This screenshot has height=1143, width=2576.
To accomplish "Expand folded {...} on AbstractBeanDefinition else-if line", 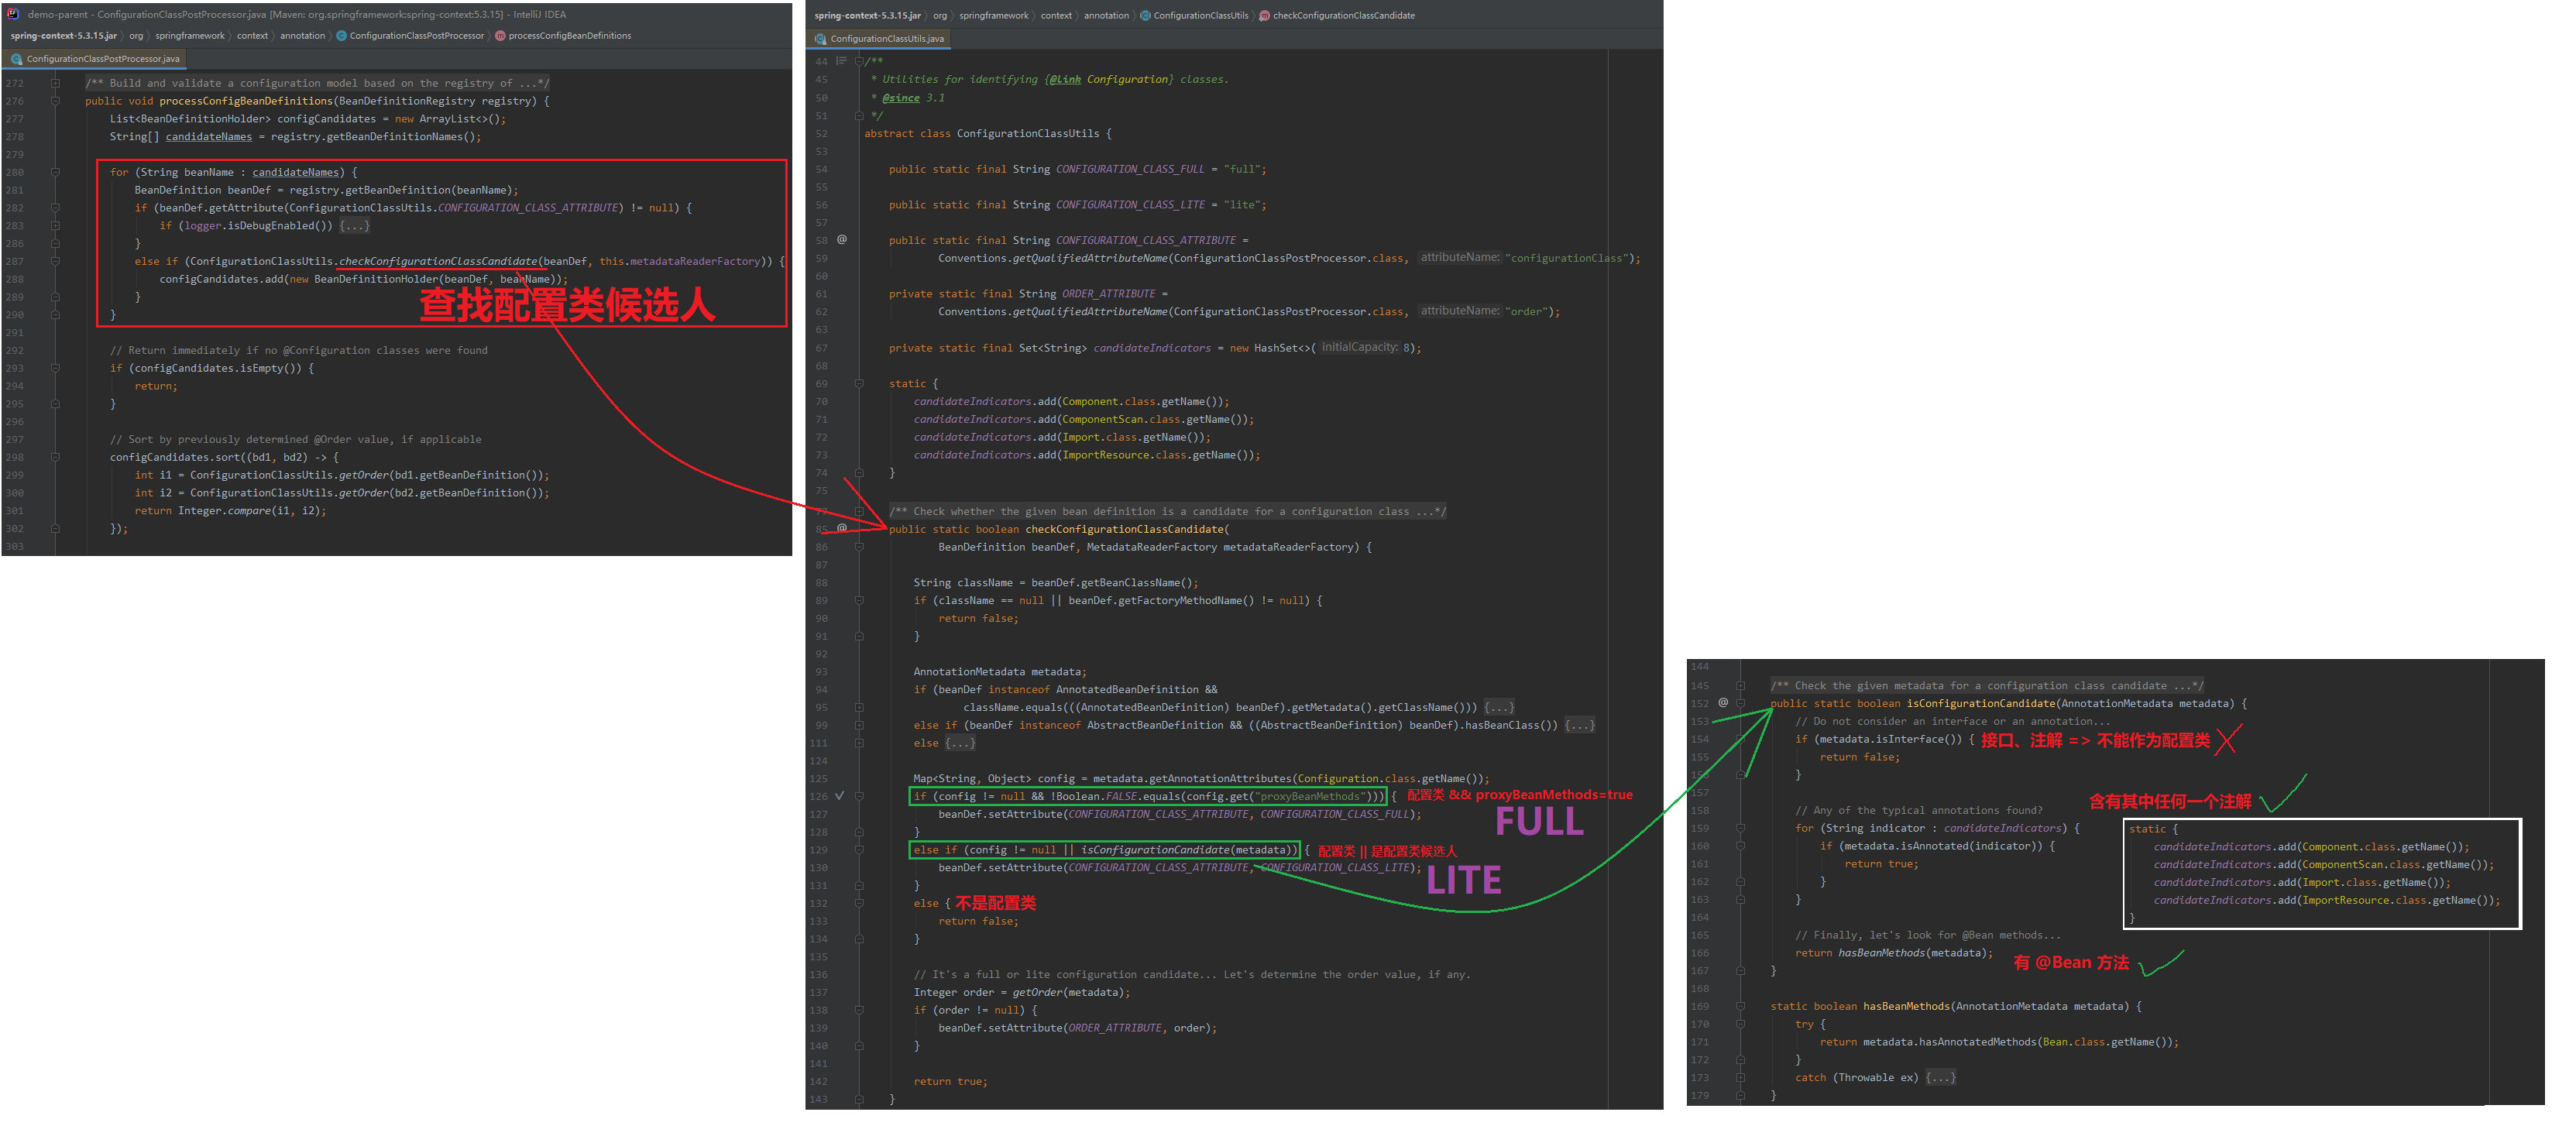I will pos(1579,725).
